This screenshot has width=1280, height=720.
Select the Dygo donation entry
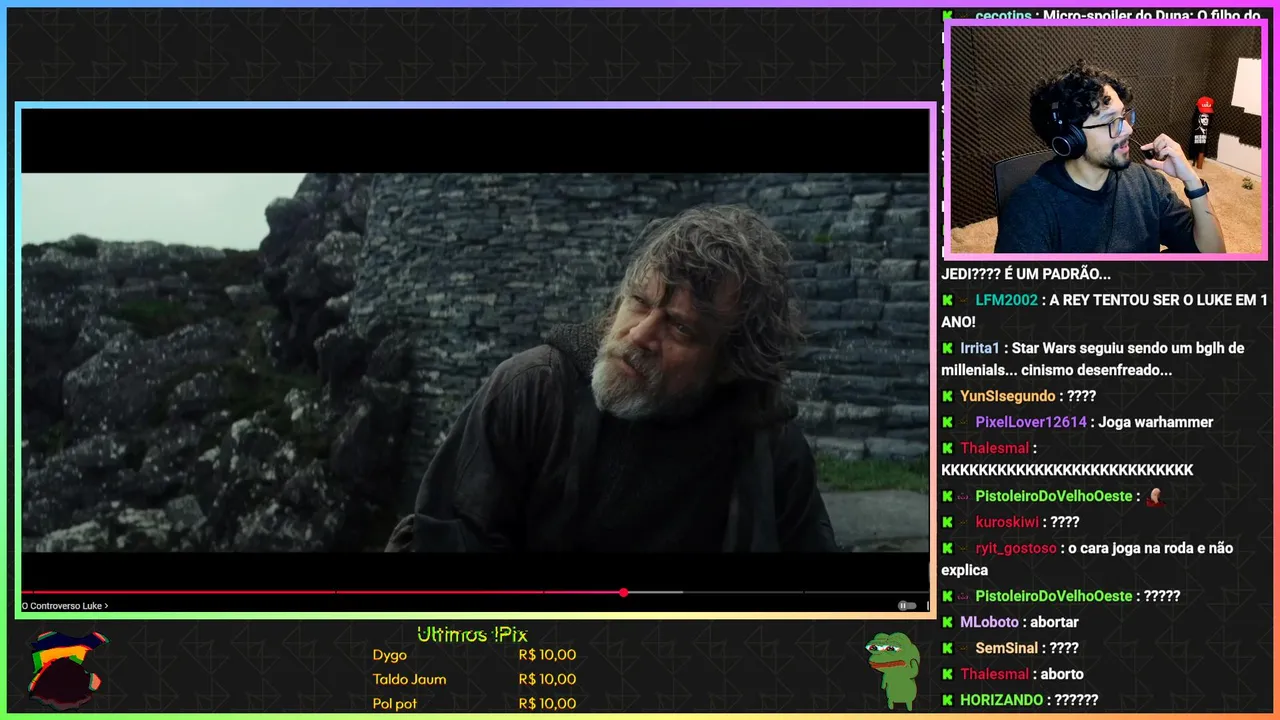(474, 655)
